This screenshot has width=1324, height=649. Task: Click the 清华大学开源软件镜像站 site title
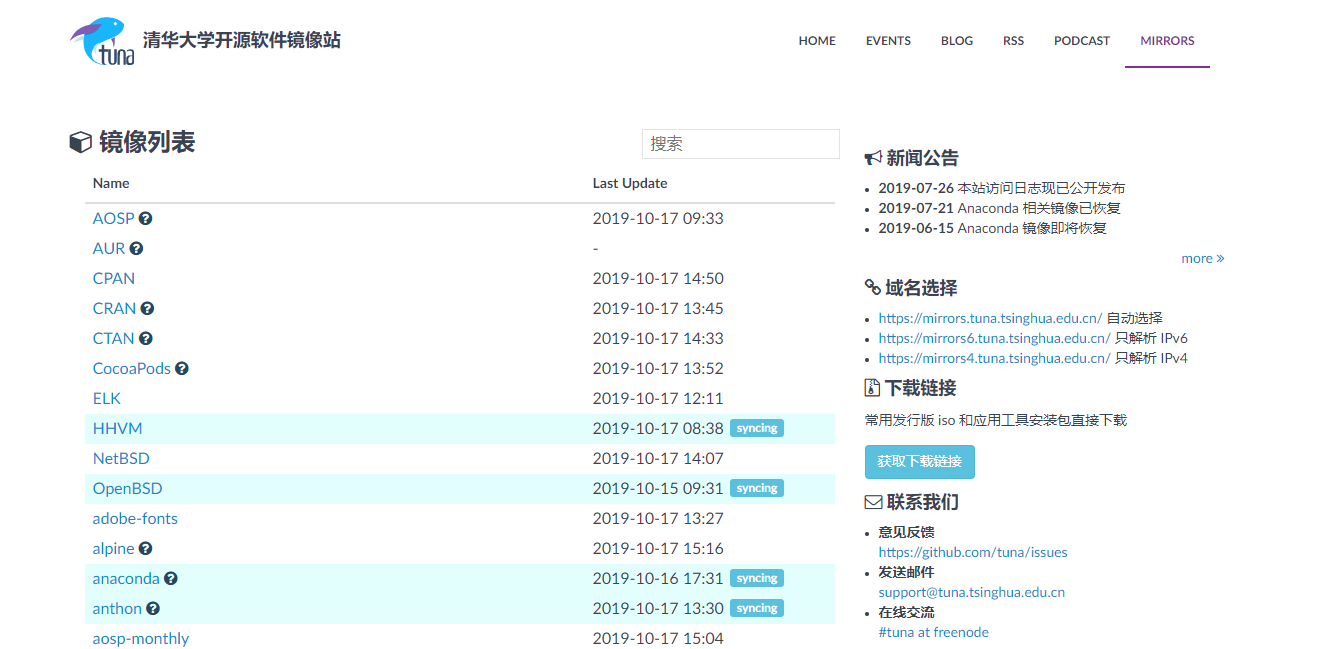(x=242, y=41)
